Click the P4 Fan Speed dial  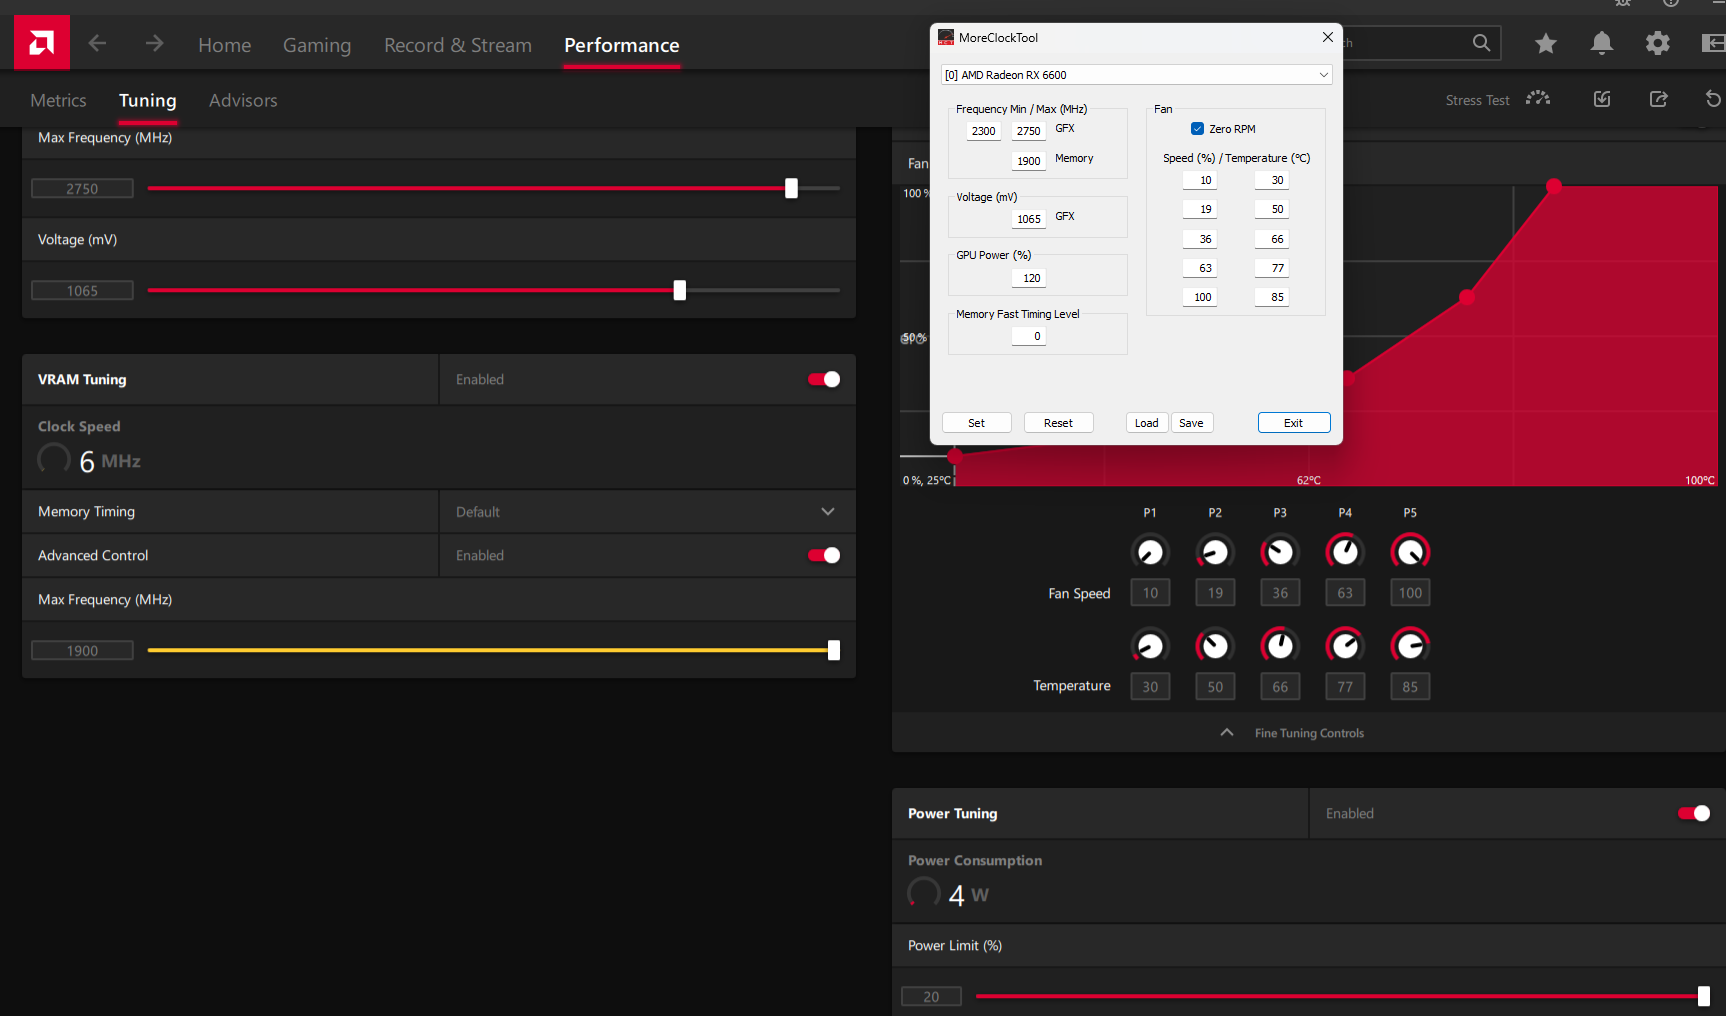point(1345,552)
